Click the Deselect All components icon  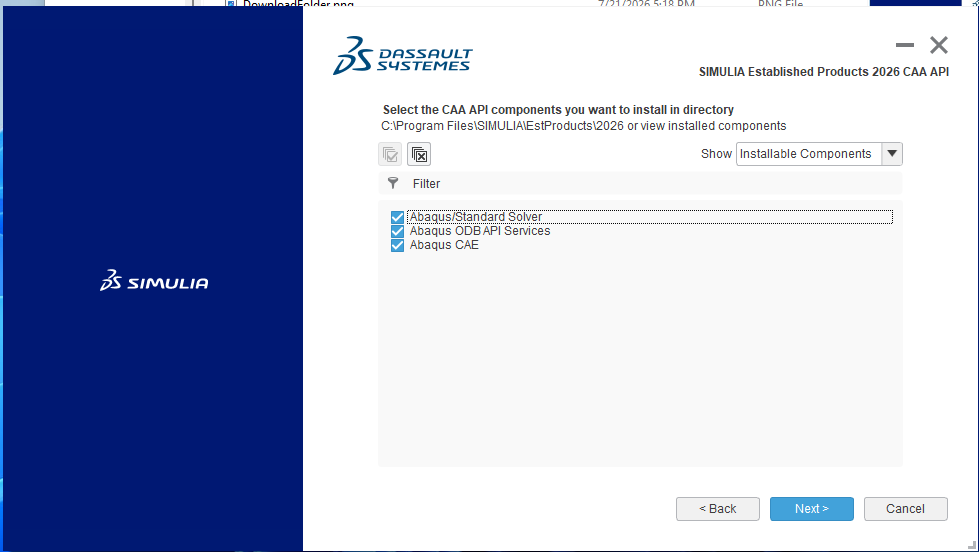[x=419, y=154]
